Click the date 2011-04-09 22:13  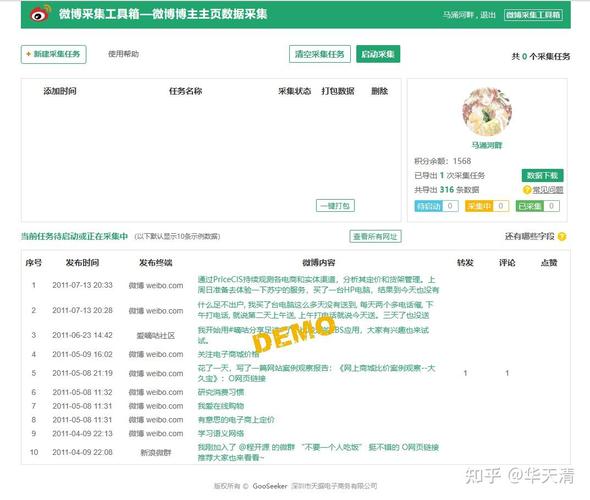point(82,433)
